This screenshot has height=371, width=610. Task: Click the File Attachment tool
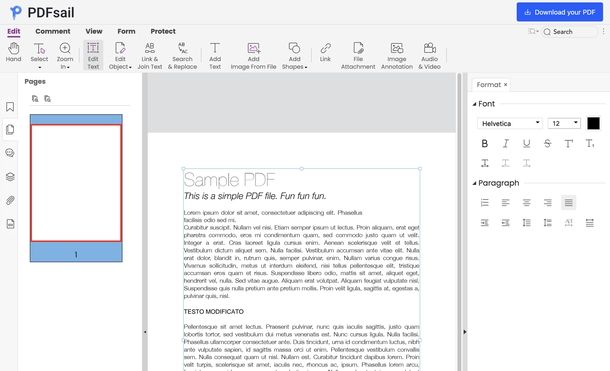point(358,56)
